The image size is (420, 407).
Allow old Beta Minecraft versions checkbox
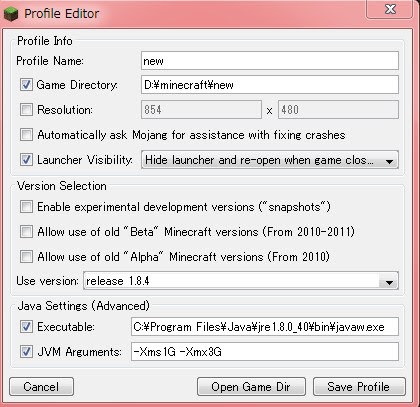point(26,231)
